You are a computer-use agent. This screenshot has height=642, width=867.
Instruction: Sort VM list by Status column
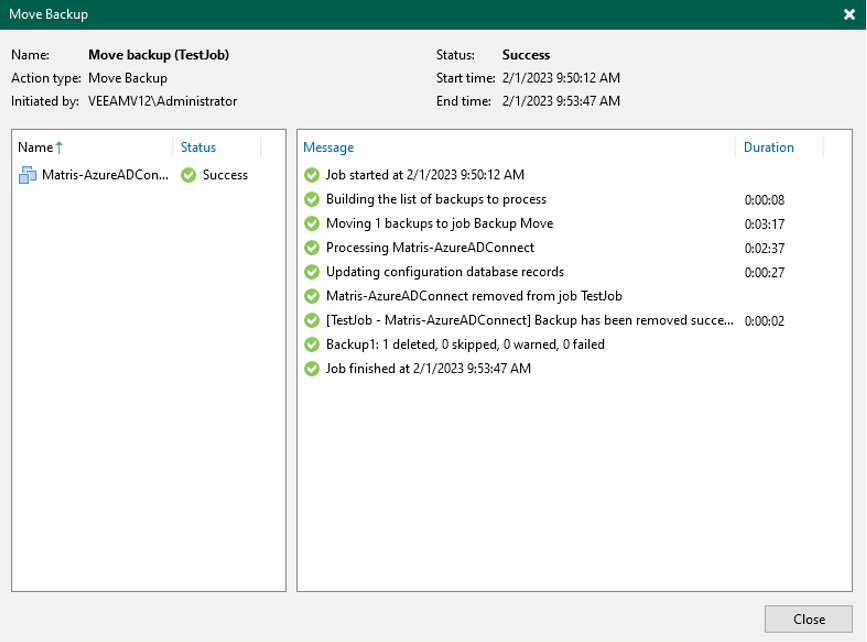click(198, 147)
